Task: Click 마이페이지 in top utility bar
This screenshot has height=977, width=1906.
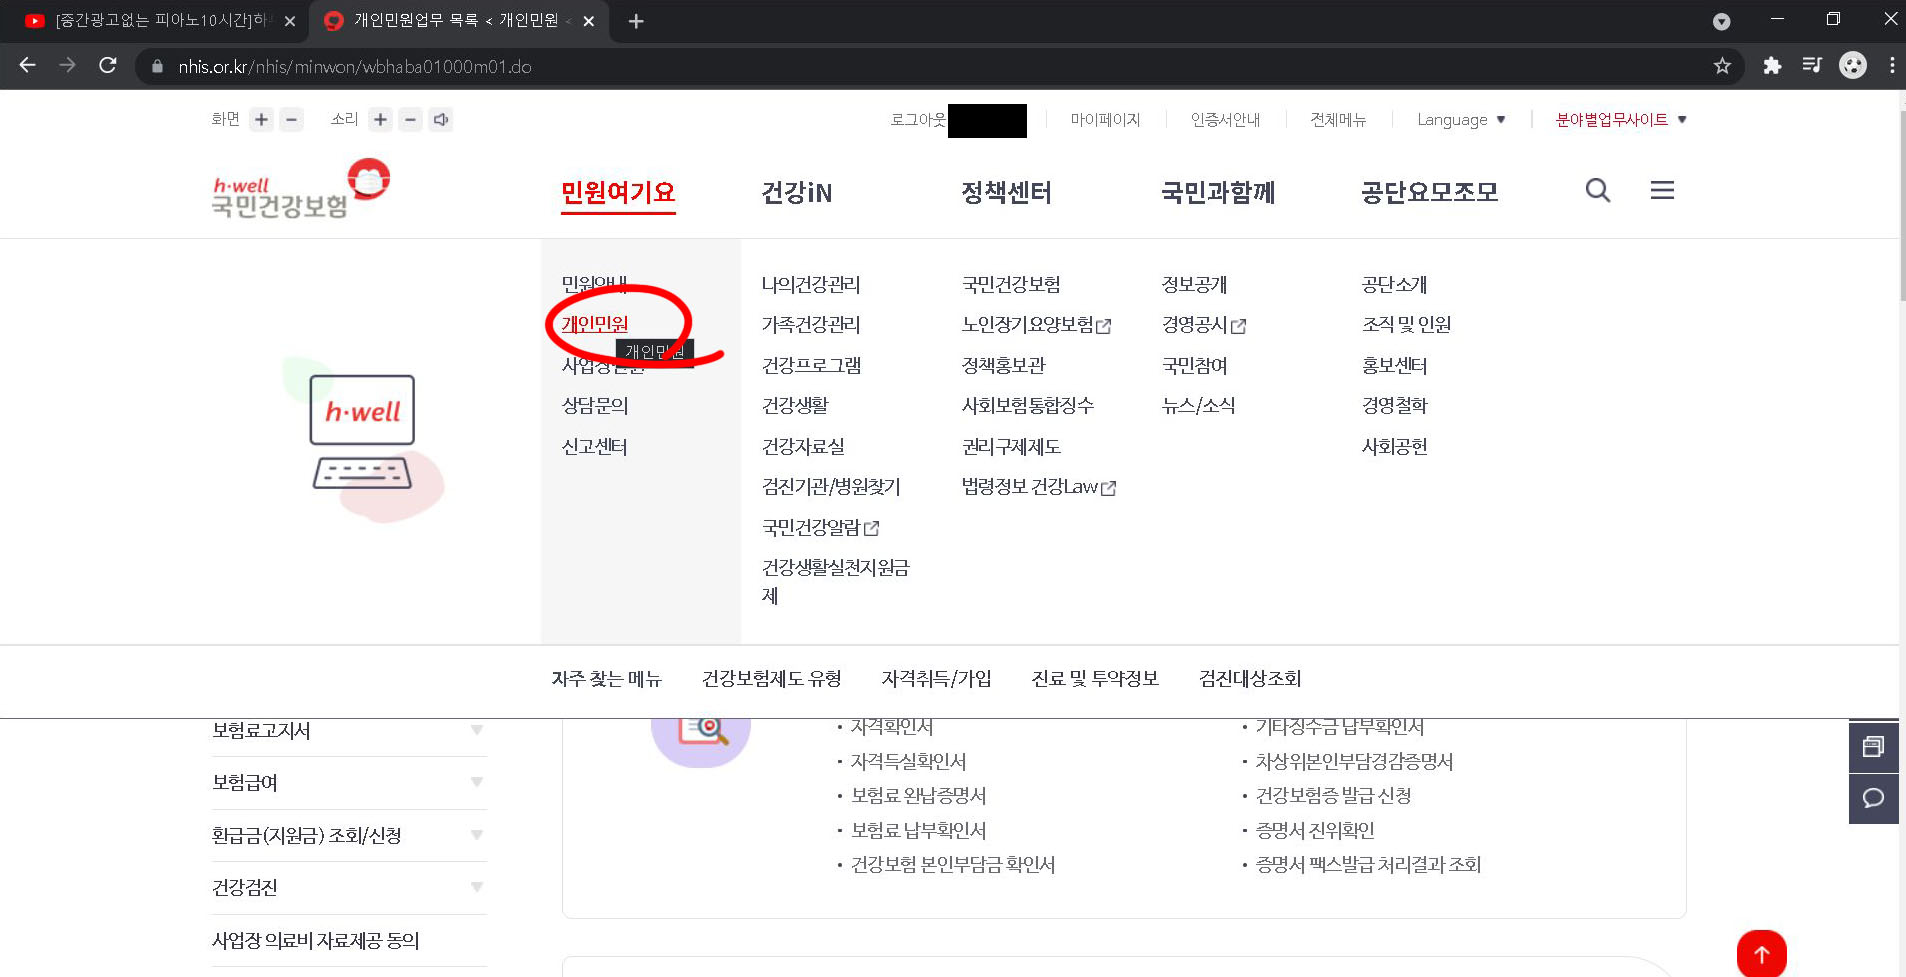Action: [1105, 120]
